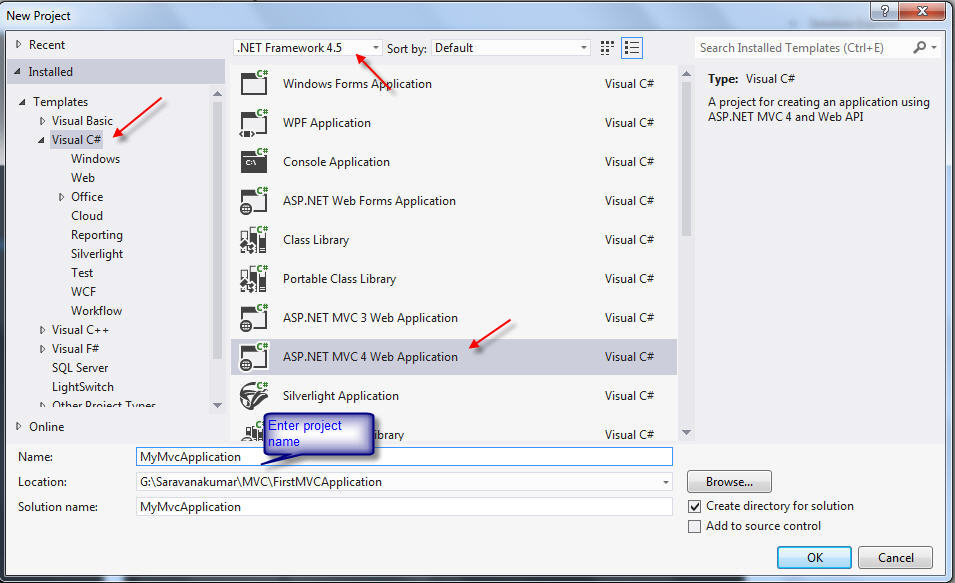Click the Windows Forms Application template icon
Viewport: 955px width, 583px height.
click(254, 83)
